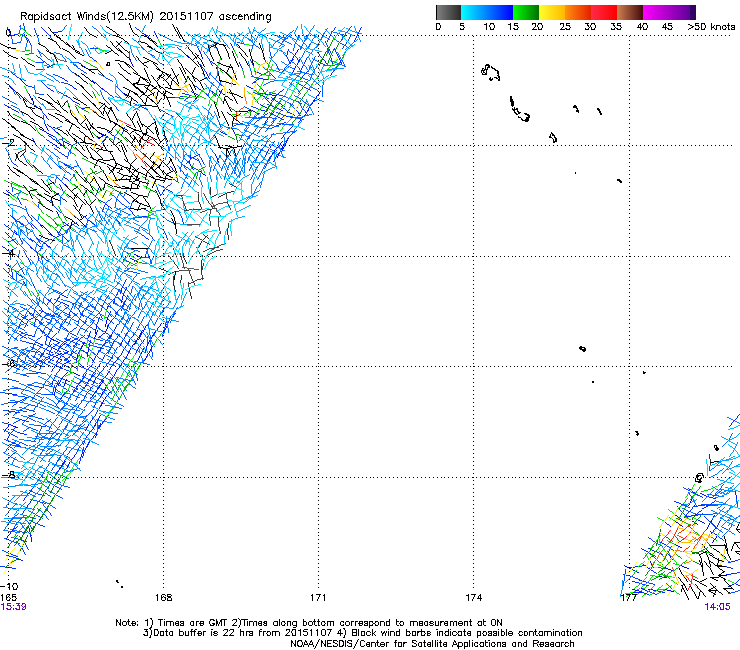This screenshot has height=650, width=740.
Task: Click the '>50 knots' legend label
Action: [711, 27]
